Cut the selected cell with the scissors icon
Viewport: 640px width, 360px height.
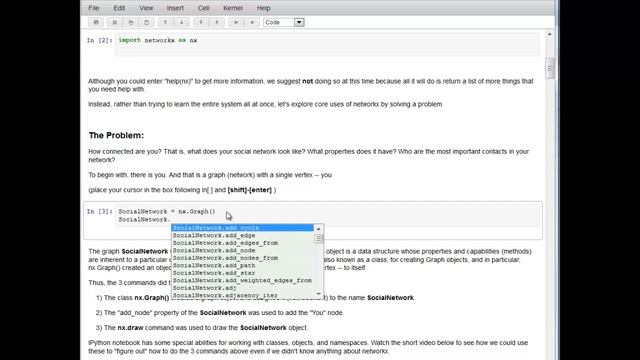115,22
